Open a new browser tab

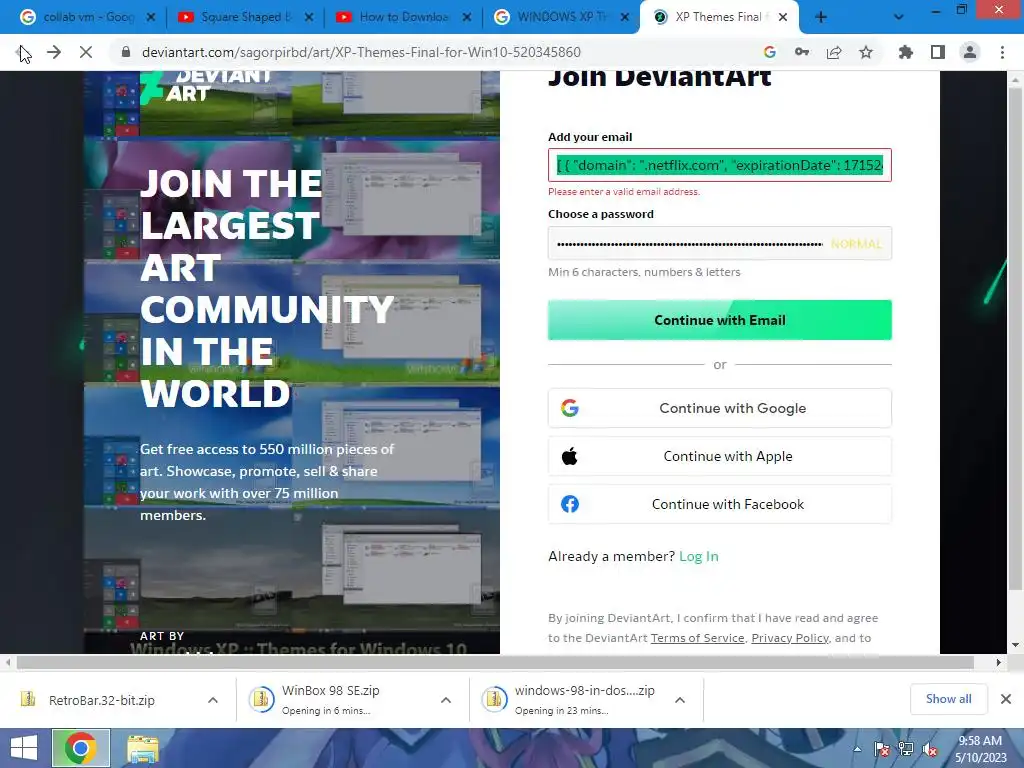[821, 18]
